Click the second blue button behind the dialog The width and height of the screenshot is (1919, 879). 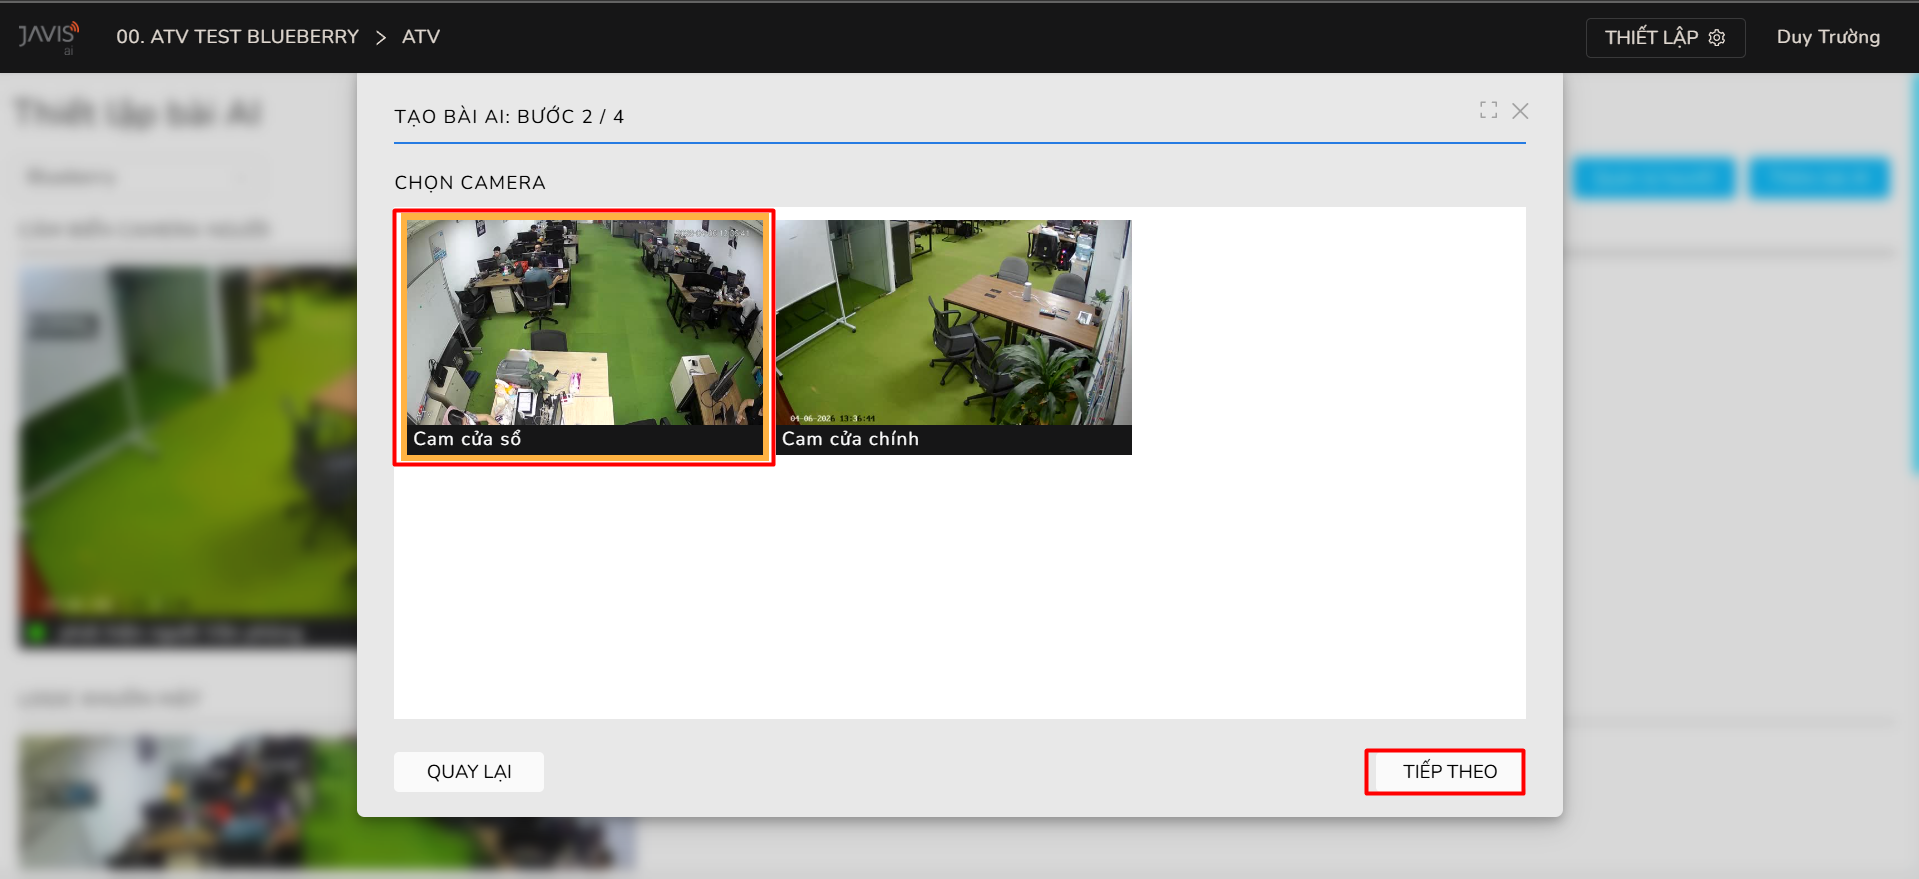1818,178
